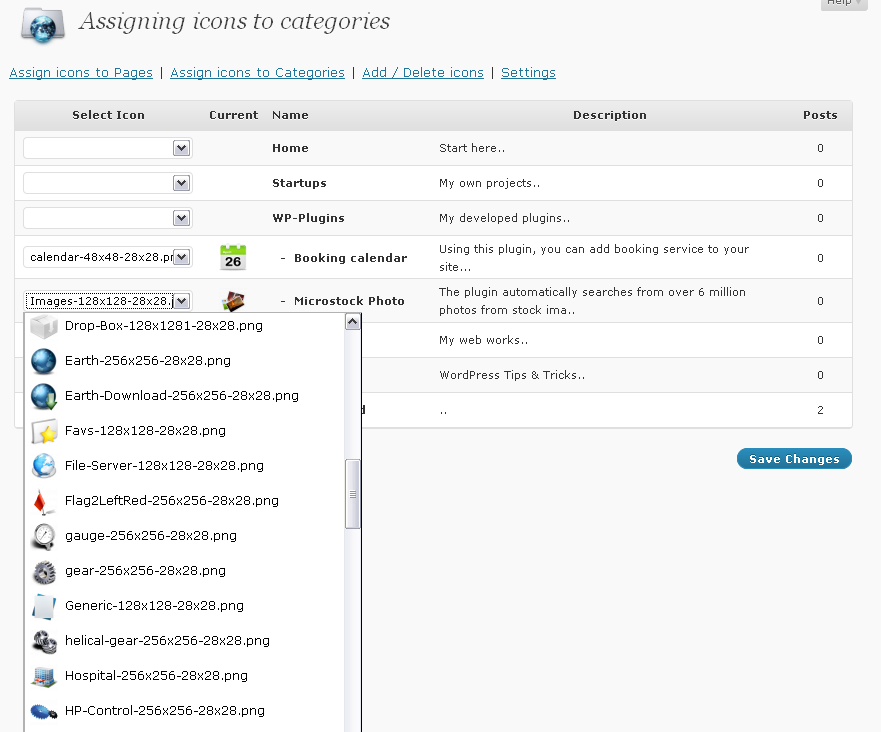Open the Add / Delete icons page
The height and width of the screenshot is (732, 881).
[422, 73]
